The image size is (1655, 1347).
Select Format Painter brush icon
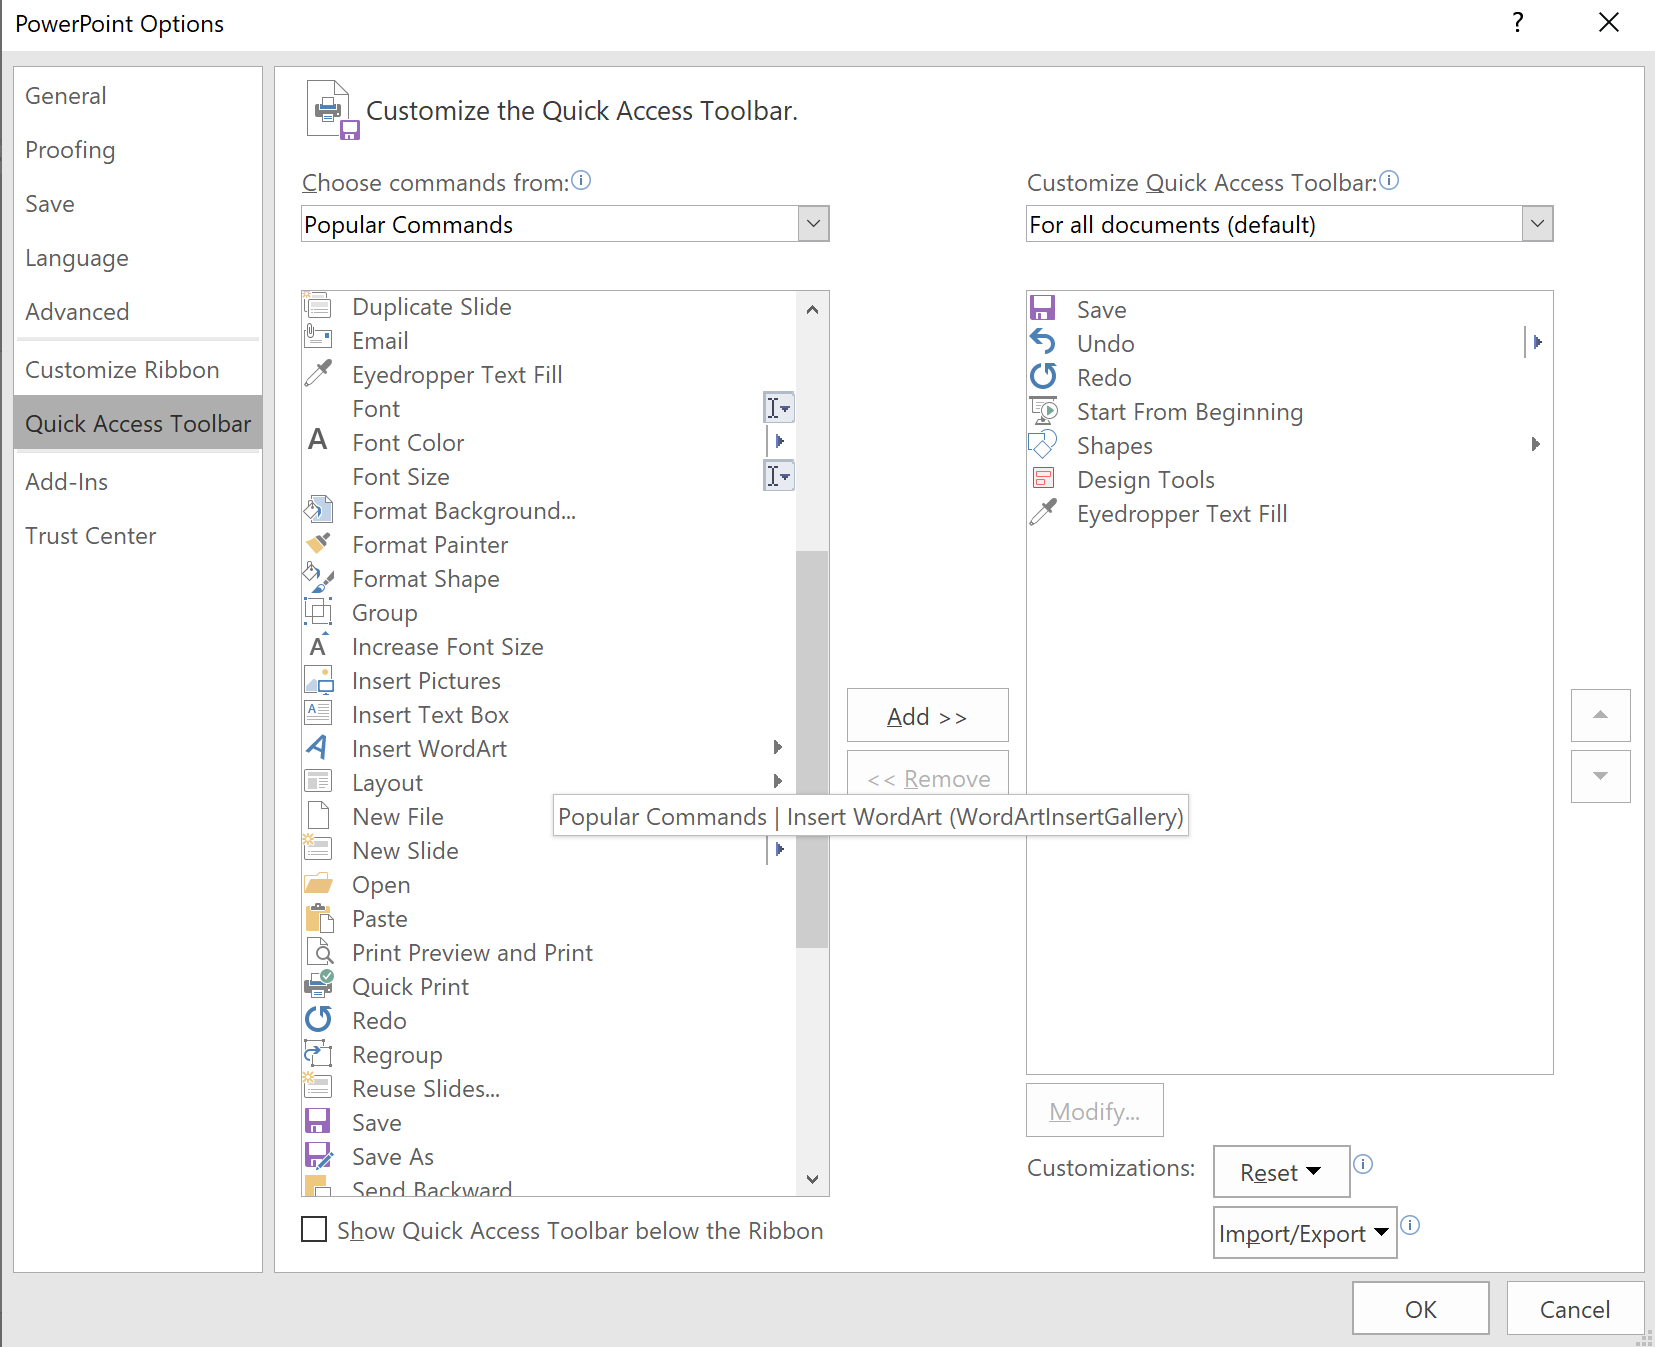(x=318, y=543)
